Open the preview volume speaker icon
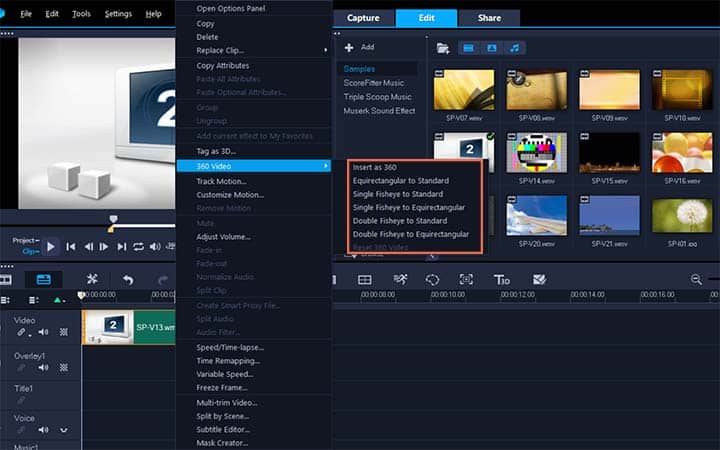This screenshot has width=720, height=450. point(155,247)
